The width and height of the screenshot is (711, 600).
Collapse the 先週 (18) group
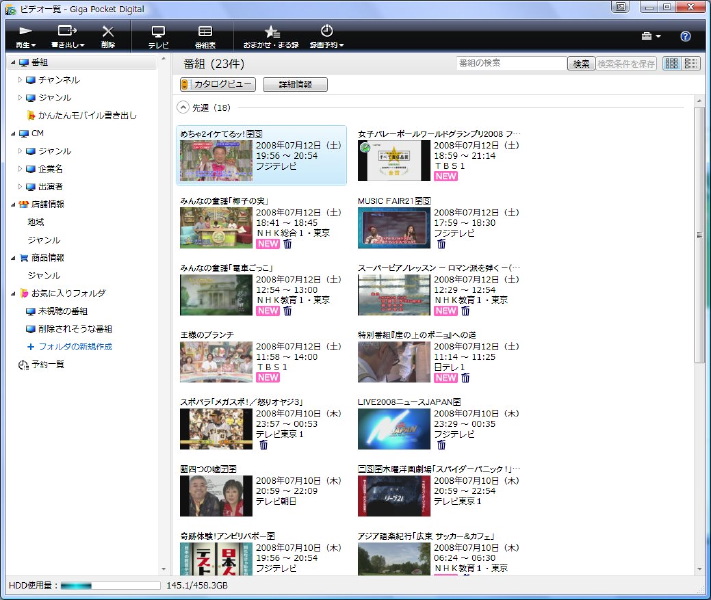tap(183, 107)
